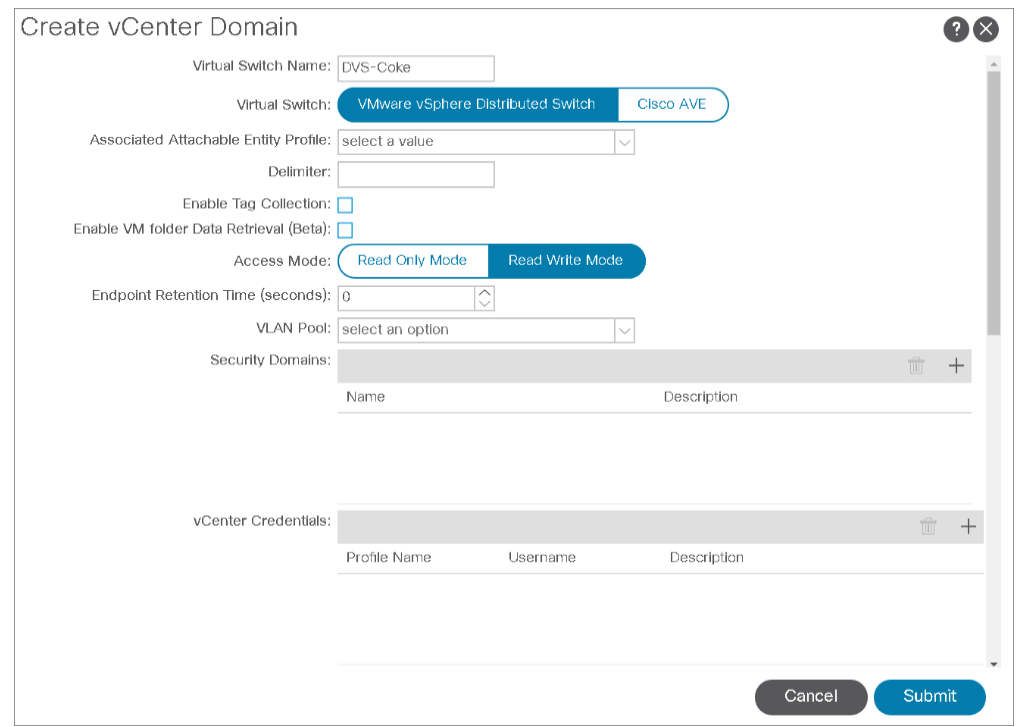Click the Virtual Switch Name field

pyautogui.click(x=416, y=68)
